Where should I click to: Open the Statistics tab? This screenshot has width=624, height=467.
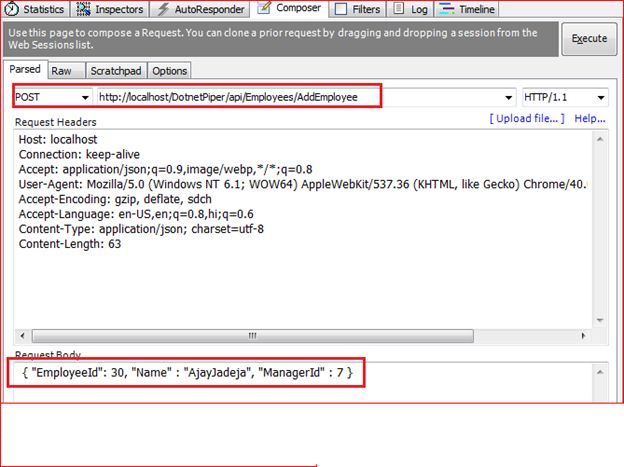tap(35, 9)
